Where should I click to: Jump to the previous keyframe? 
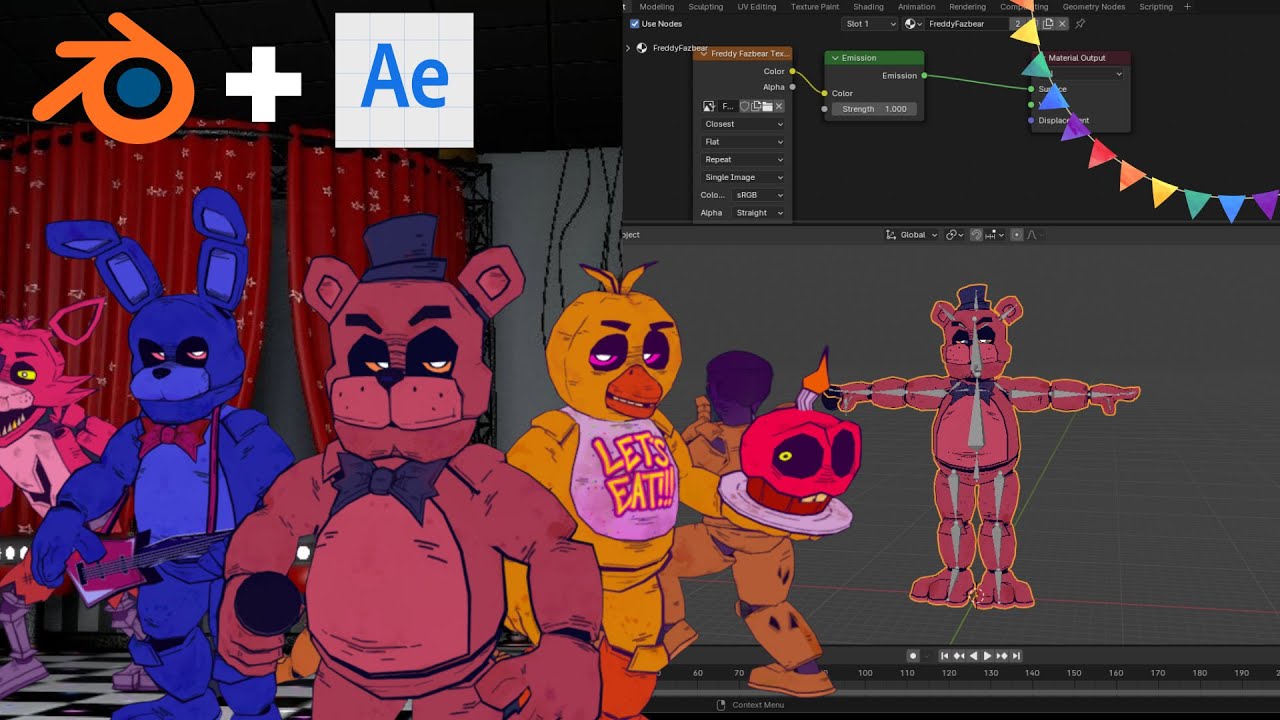pos(959,656)
